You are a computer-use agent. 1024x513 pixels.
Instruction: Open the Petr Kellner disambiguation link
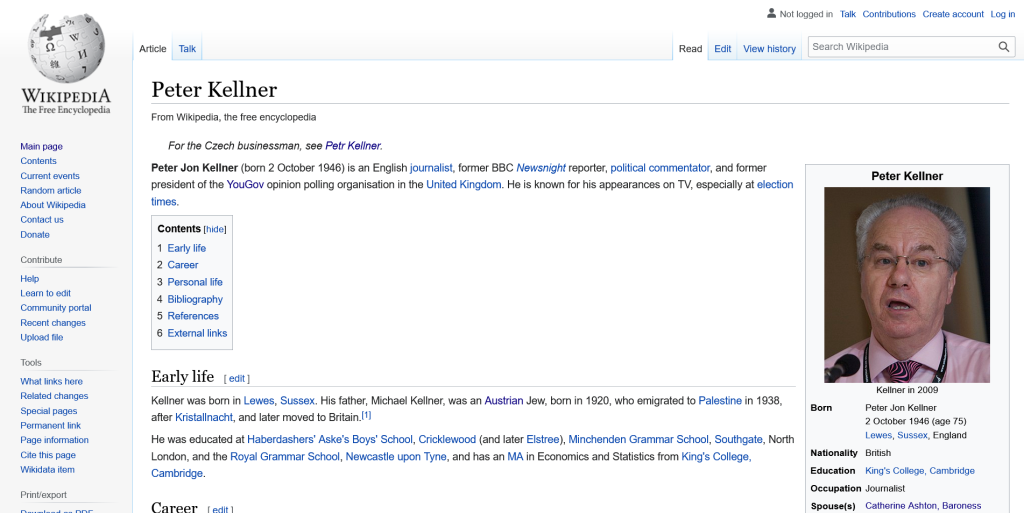pos(353,146)
